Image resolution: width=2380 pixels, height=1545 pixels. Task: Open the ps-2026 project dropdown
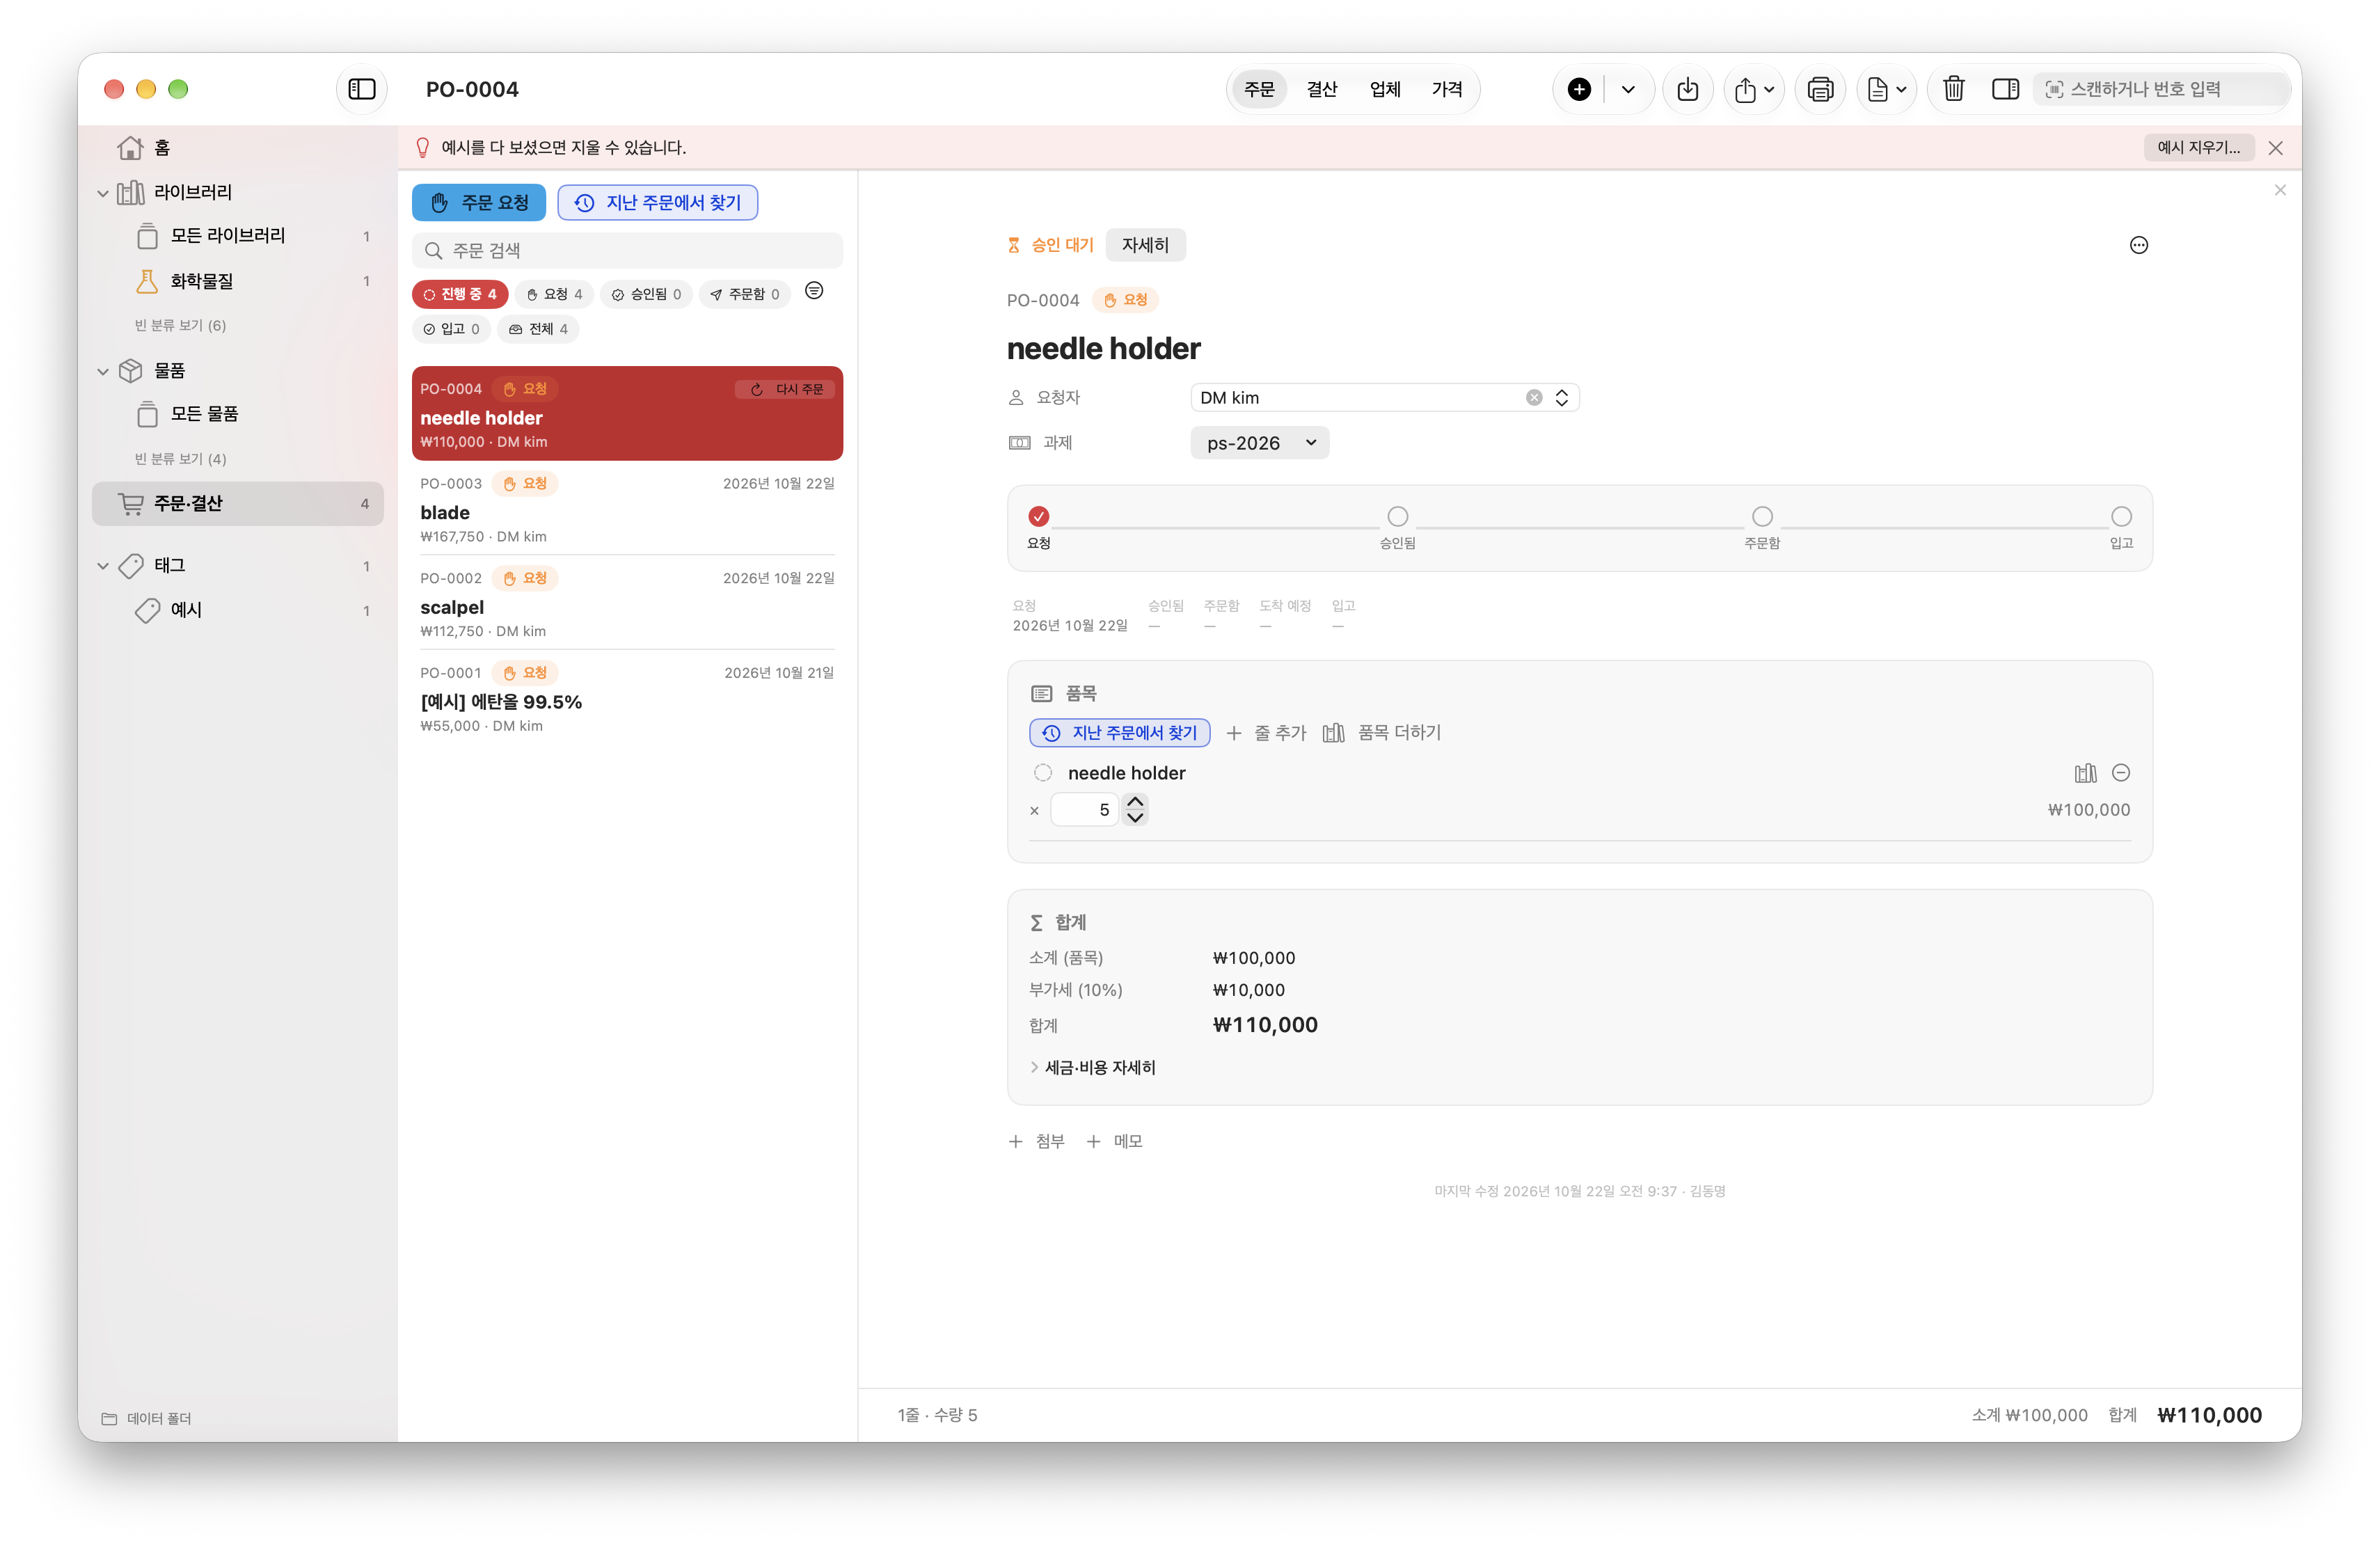coord(1259,442)
